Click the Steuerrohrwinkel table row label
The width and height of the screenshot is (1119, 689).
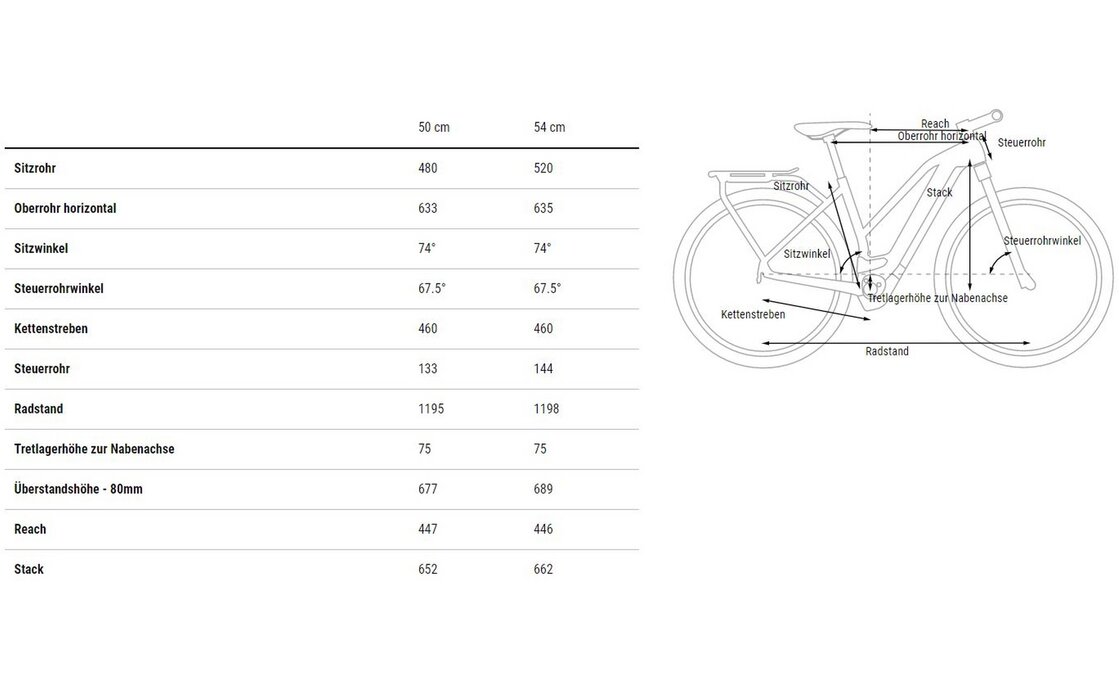(x=59, y=288)
